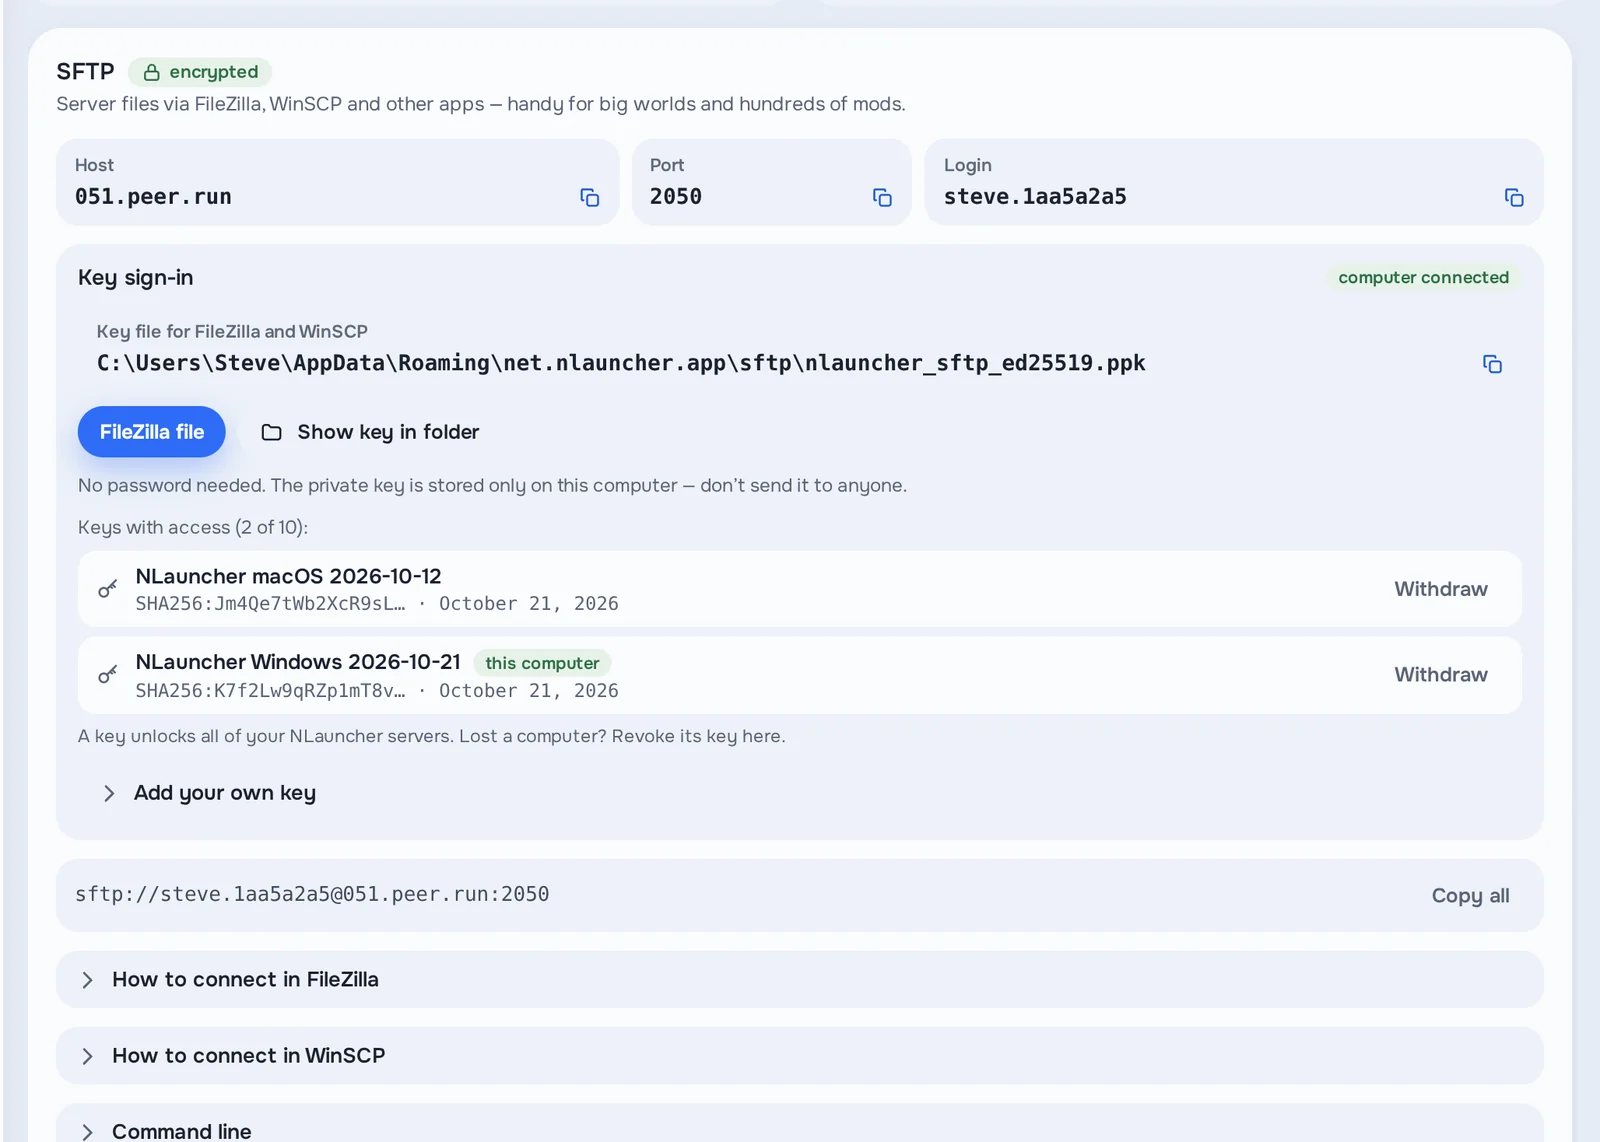1600x1142 pixels.
Task: Click the computer connected status badge
Action: tap(1423, 278)
